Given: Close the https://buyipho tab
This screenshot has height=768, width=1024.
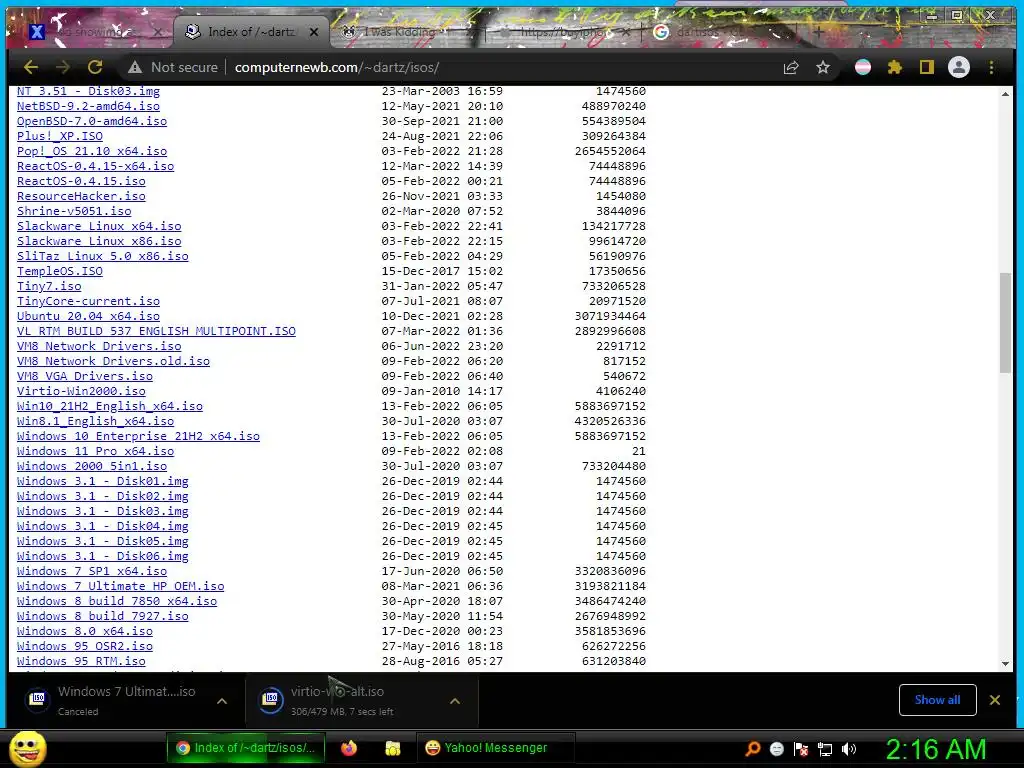Looking at the screenshot, I should [x=626, y=31].
